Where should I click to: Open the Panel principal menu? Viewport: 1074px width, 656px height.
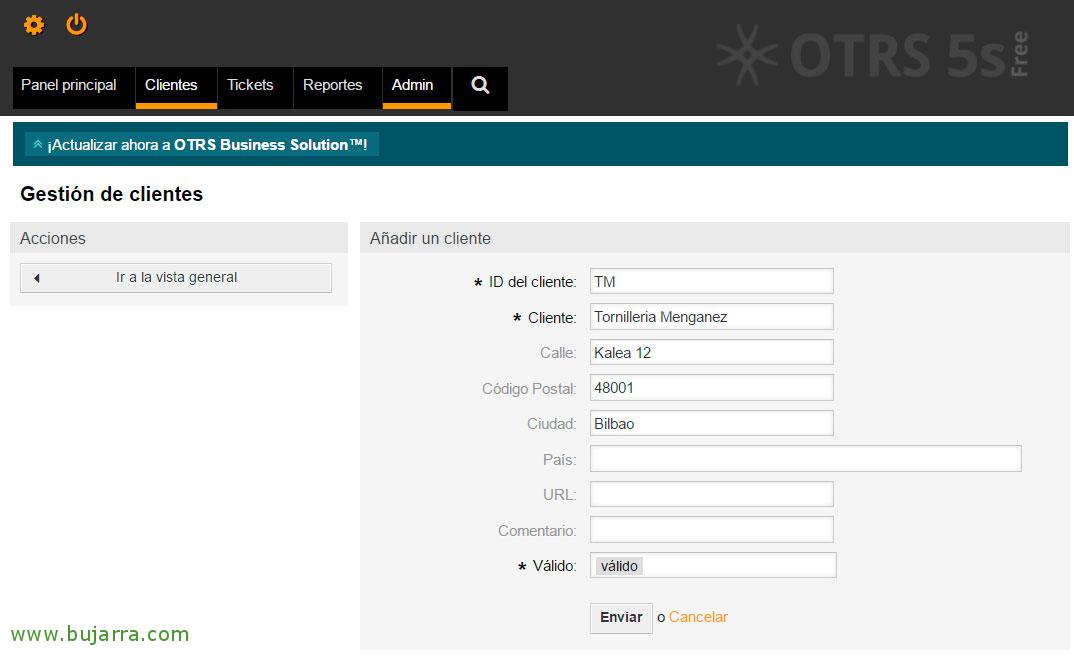click(x=69, y=86)
